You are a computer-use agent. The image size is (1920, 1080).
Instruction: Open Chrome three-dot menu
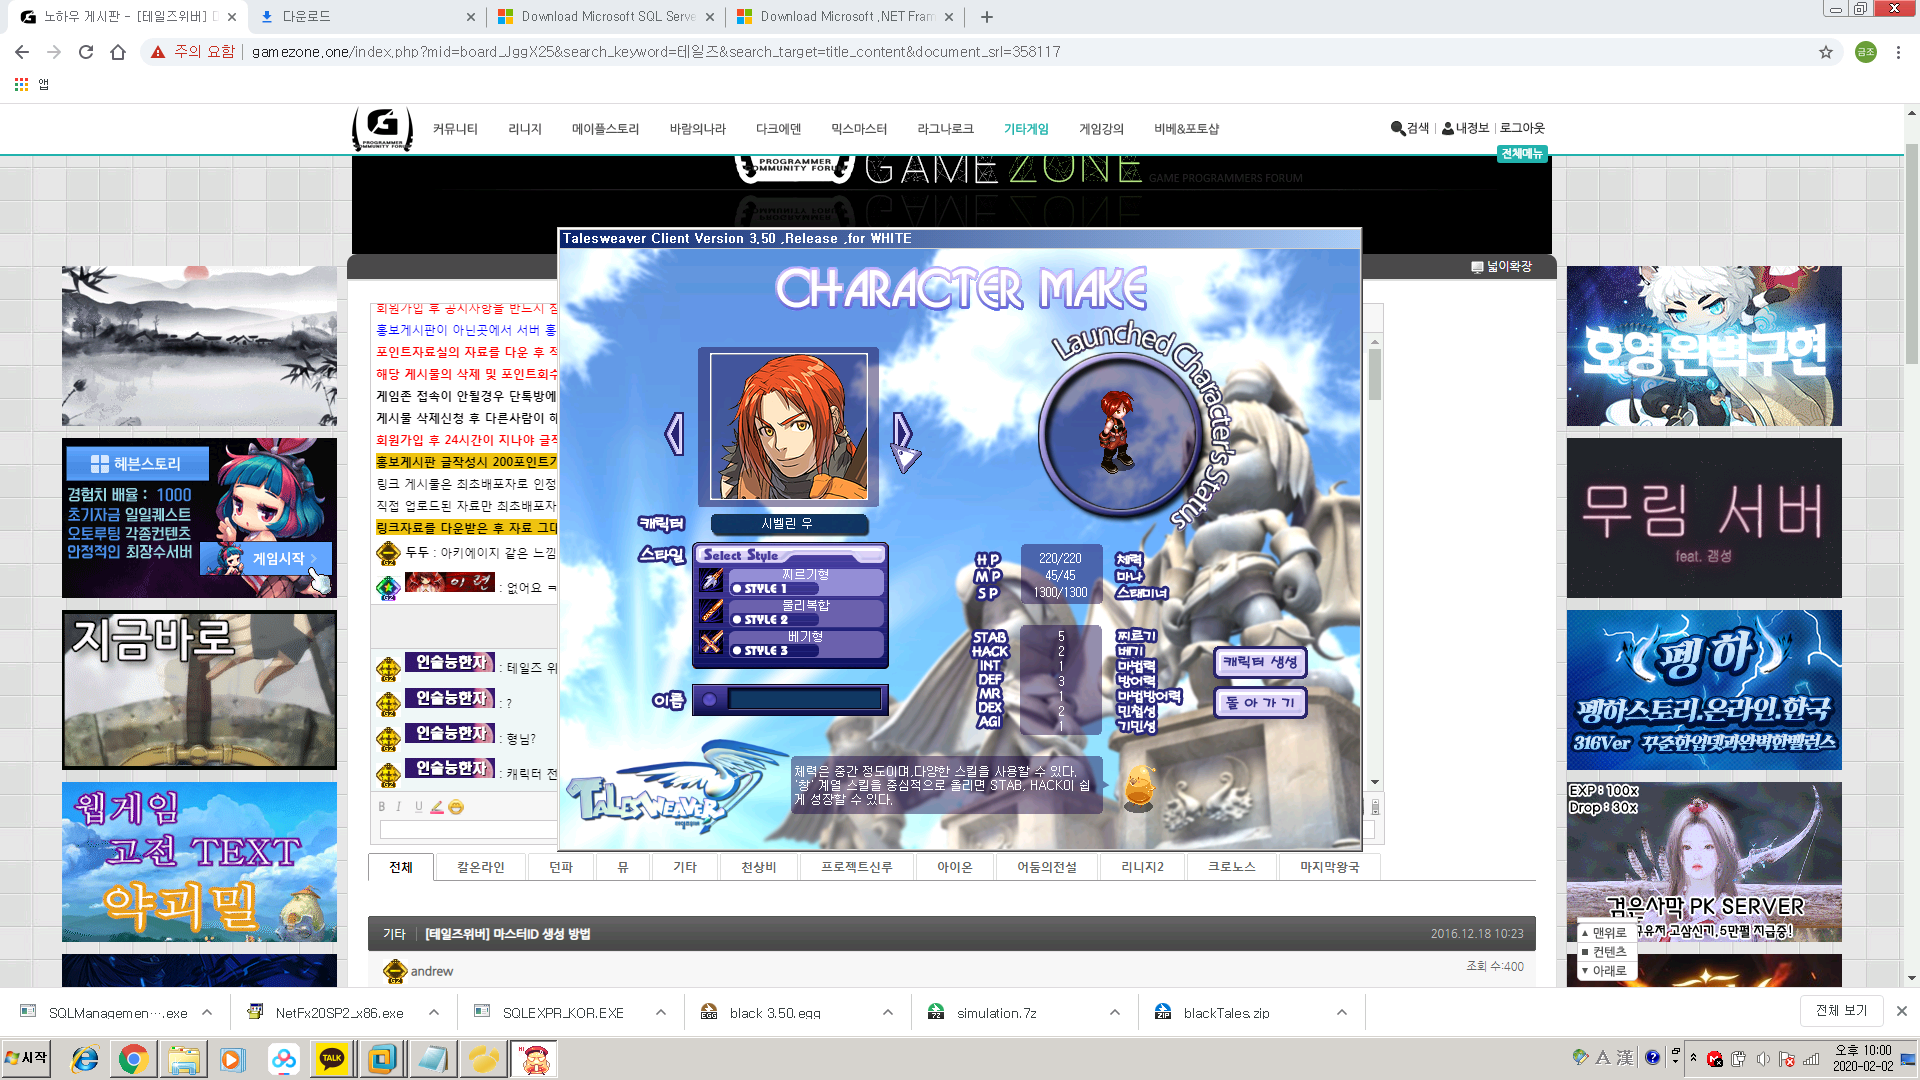tap(1898, 52)
